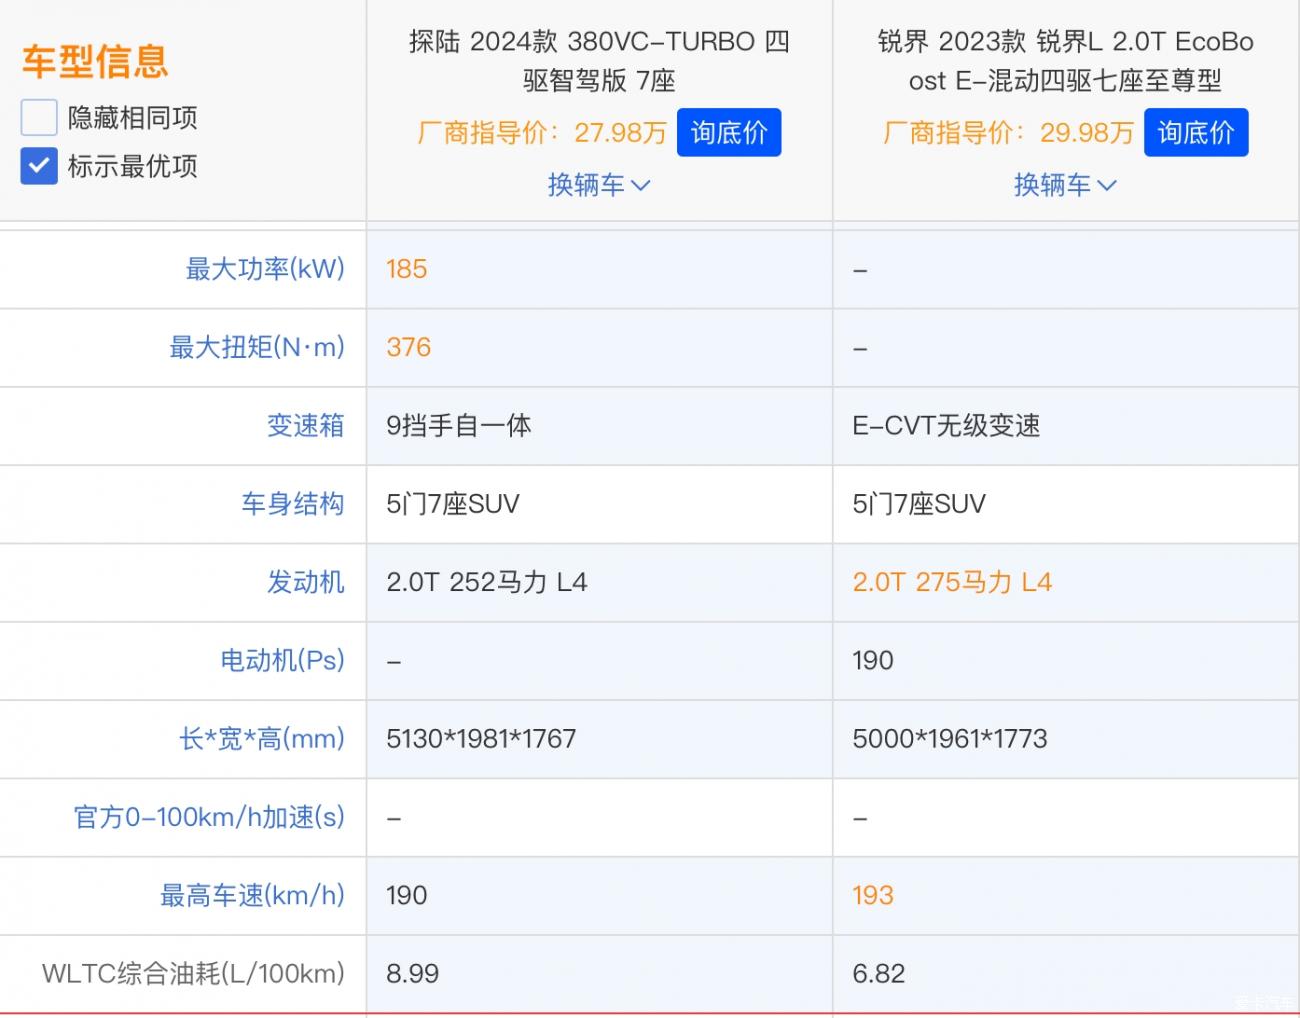Select the 8.99 fuel consumption value
Viewport: 1300px width, 1018px height.
(x=412, y=973)
